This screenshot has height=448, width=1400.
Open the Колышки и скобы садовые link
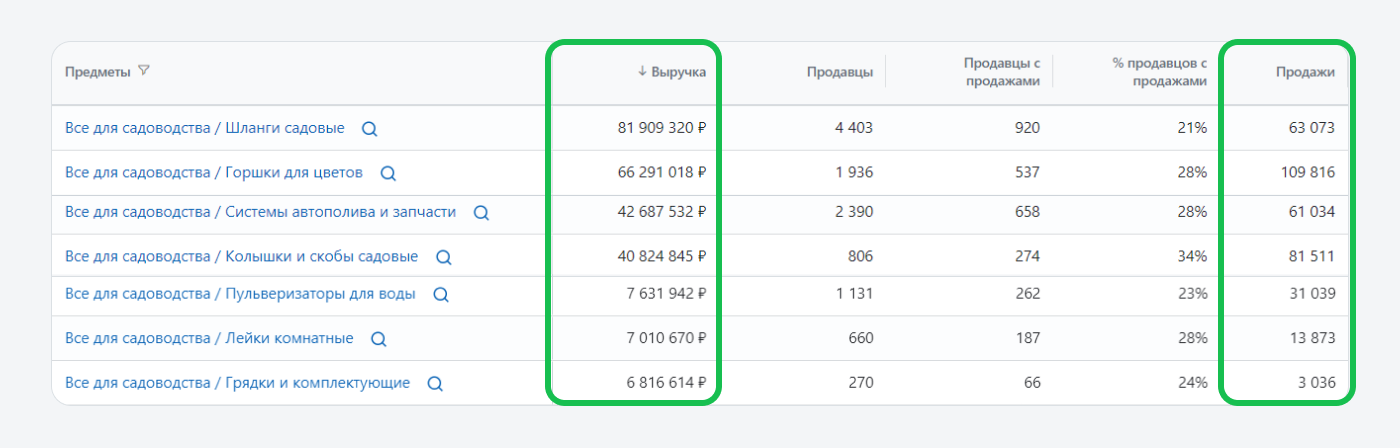pos(241,256)
